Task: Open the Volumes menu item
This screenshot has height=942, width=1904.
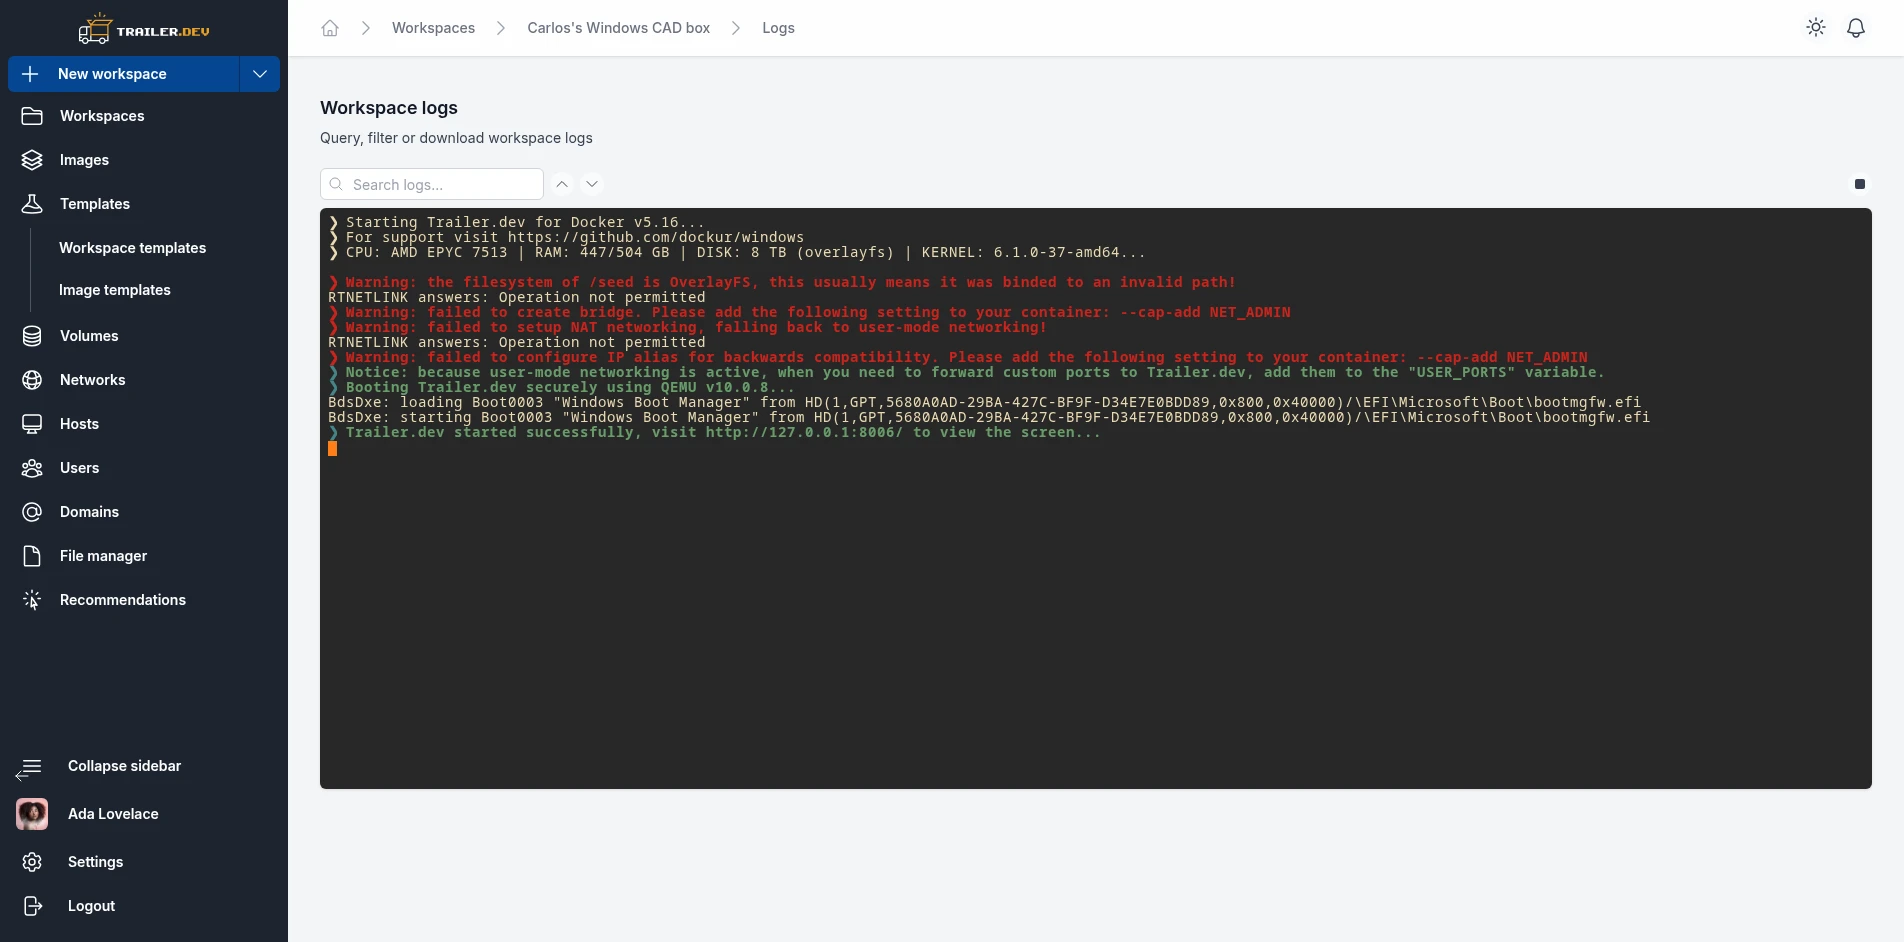Action: point(144,336)
